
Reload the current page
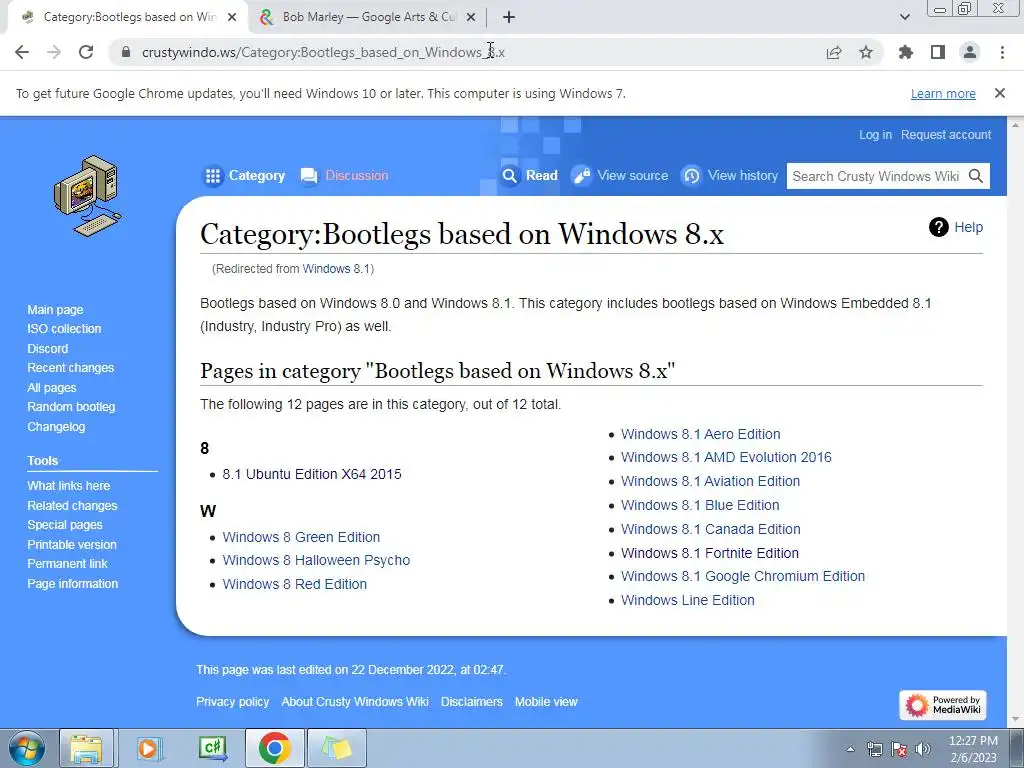coord(86,52)
